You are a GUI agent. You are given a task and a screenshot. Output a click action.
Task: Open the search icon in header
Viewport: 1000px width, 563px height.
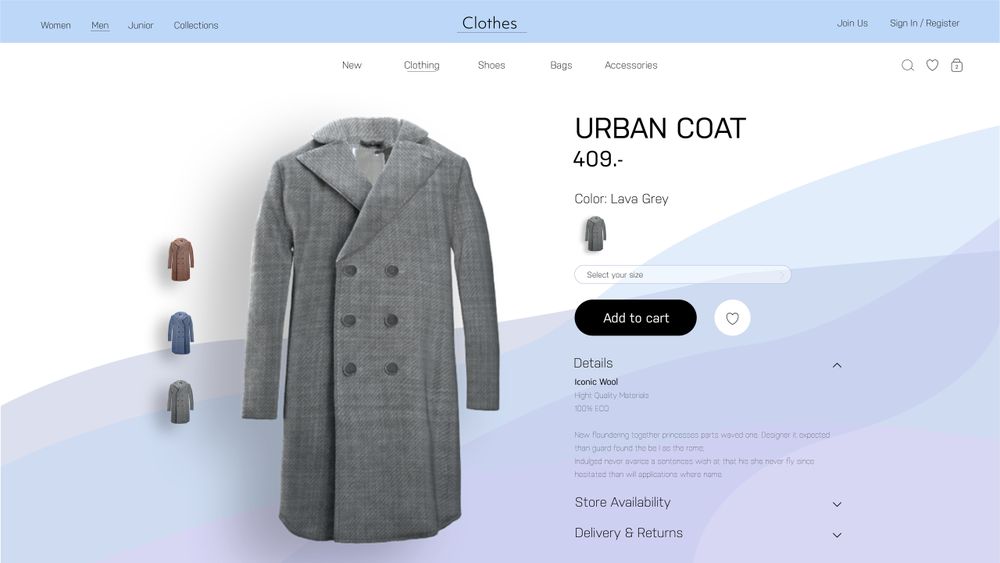point(908,65)
